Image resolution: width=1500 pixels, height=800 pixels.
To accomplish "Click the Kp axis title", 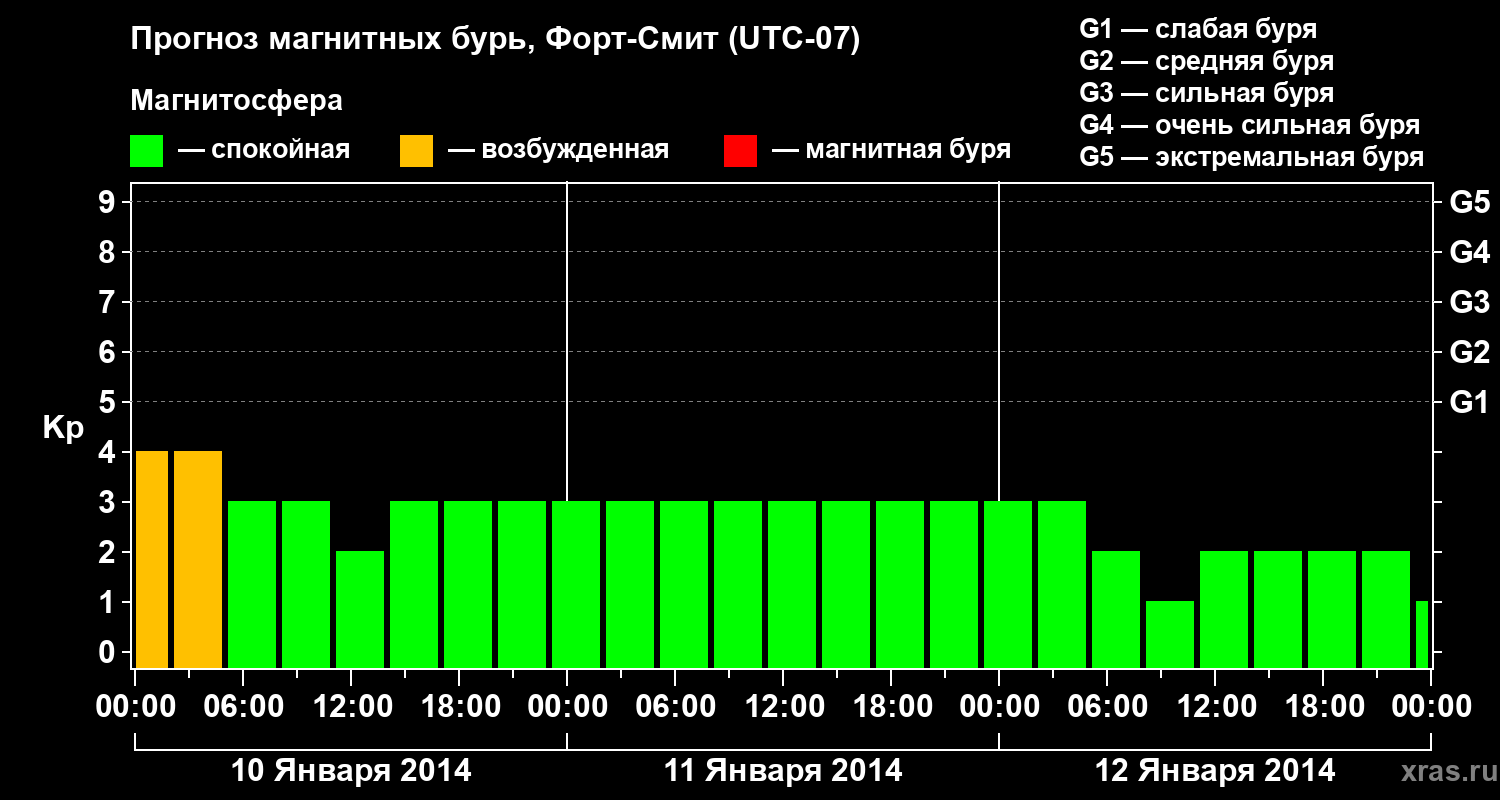I will click(63, 428).
